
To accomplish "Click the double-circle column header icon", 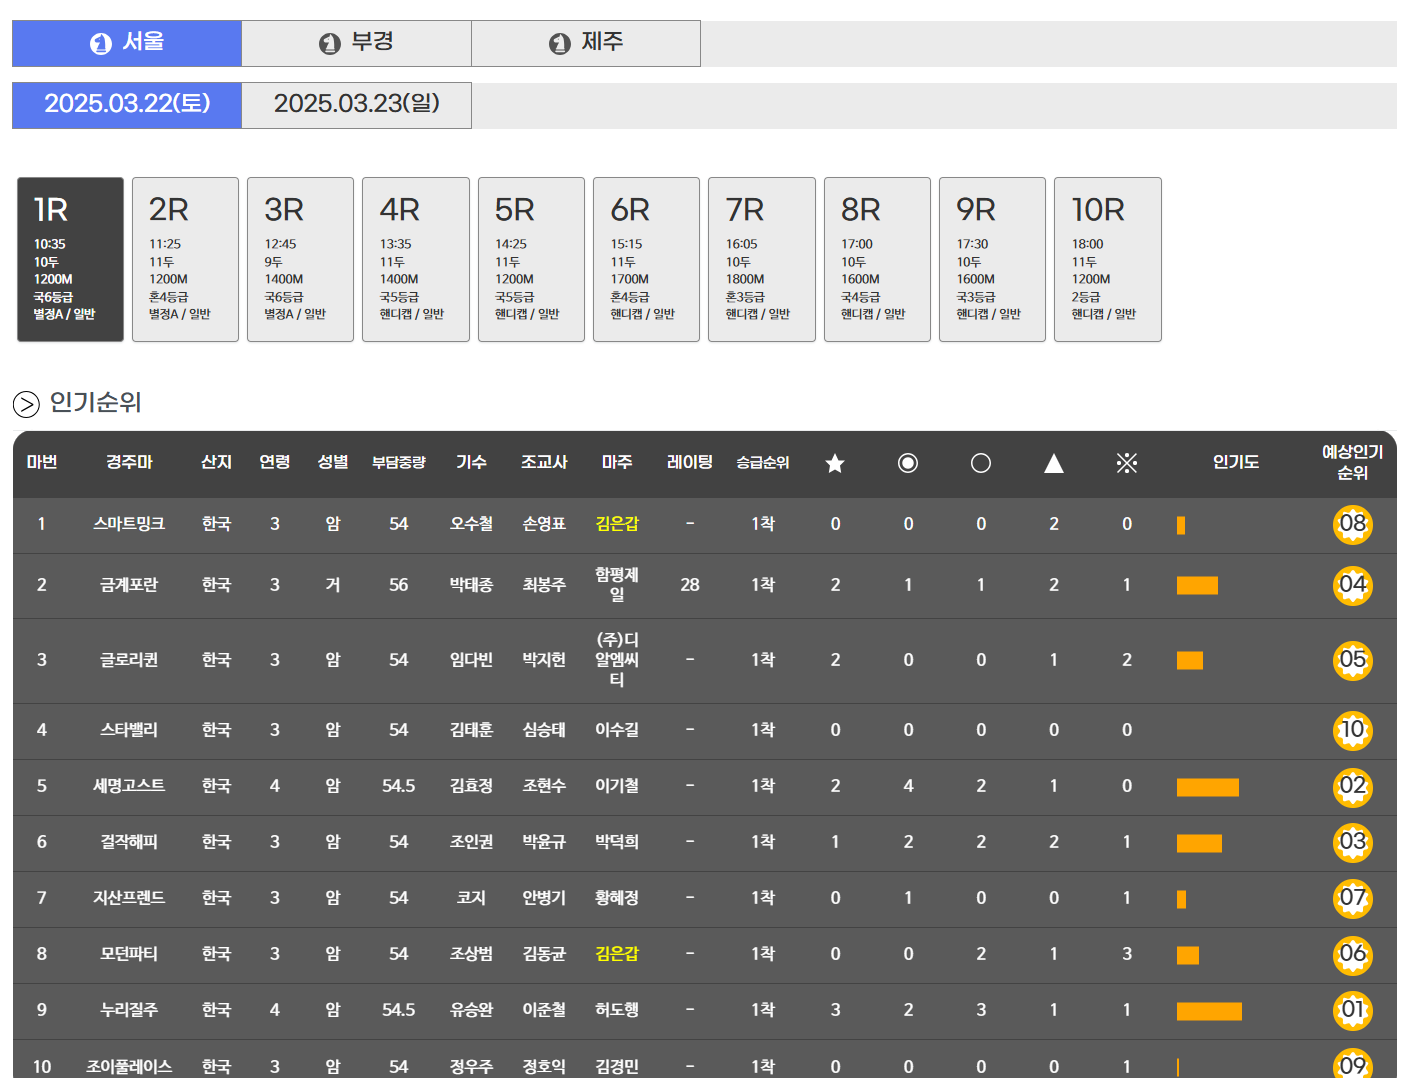I will point(908,463).
